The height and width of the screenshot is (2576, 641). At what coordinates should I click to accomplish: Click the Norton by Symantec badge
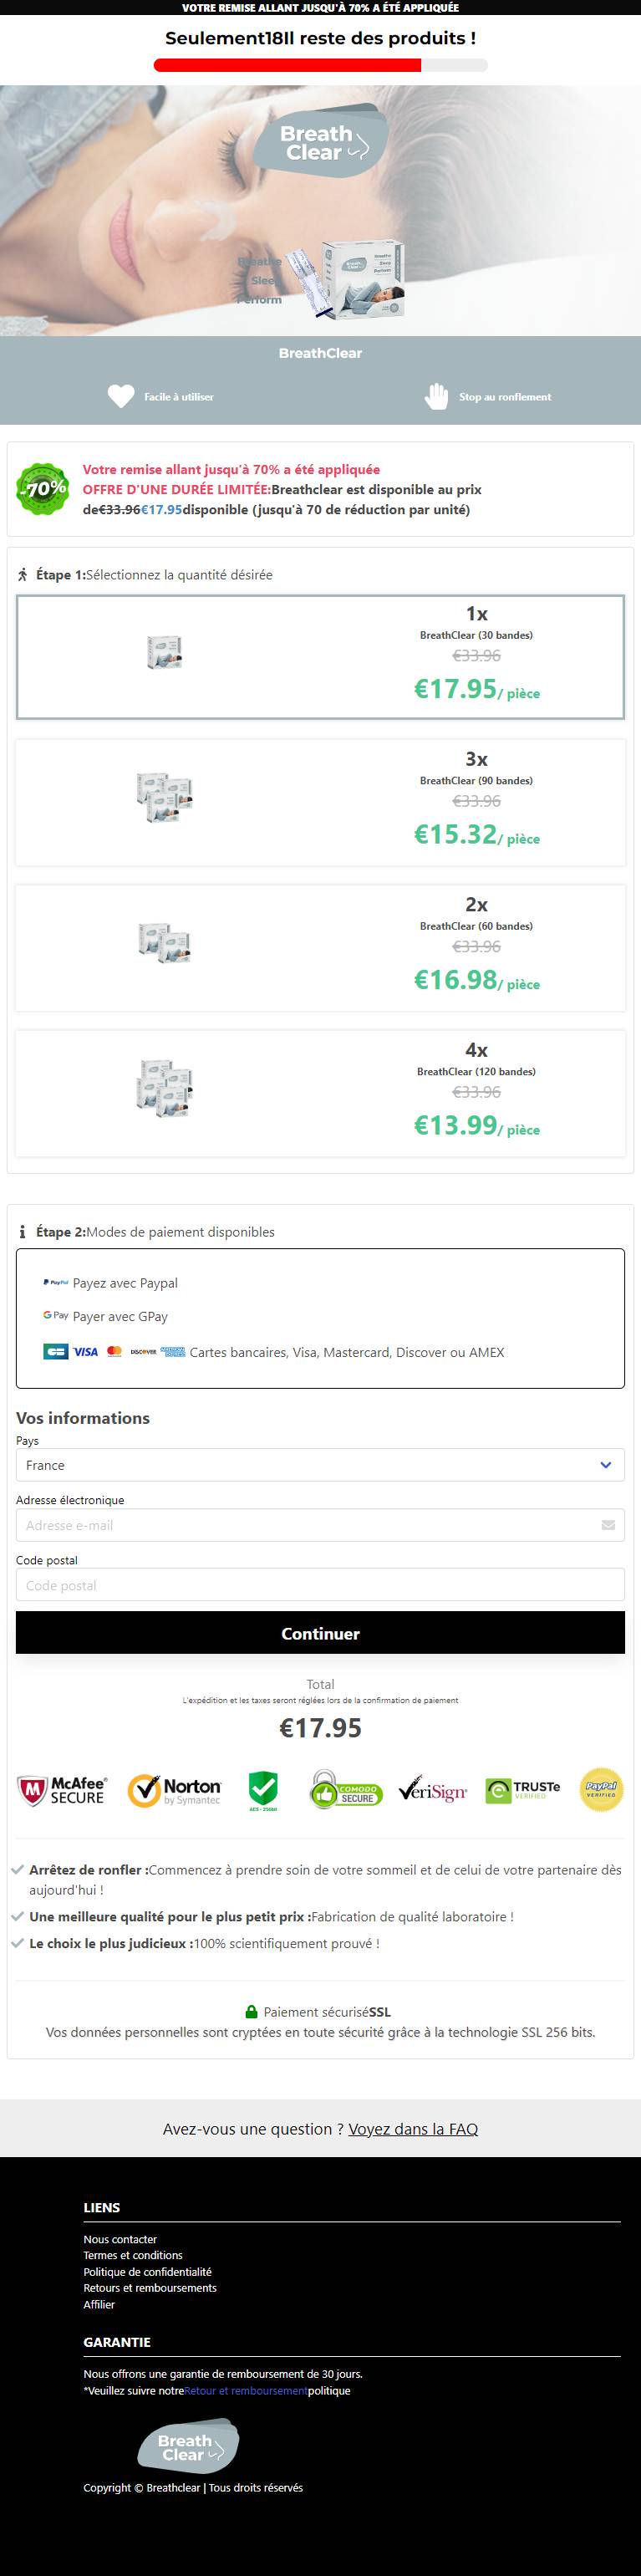tap(174, 1790)
